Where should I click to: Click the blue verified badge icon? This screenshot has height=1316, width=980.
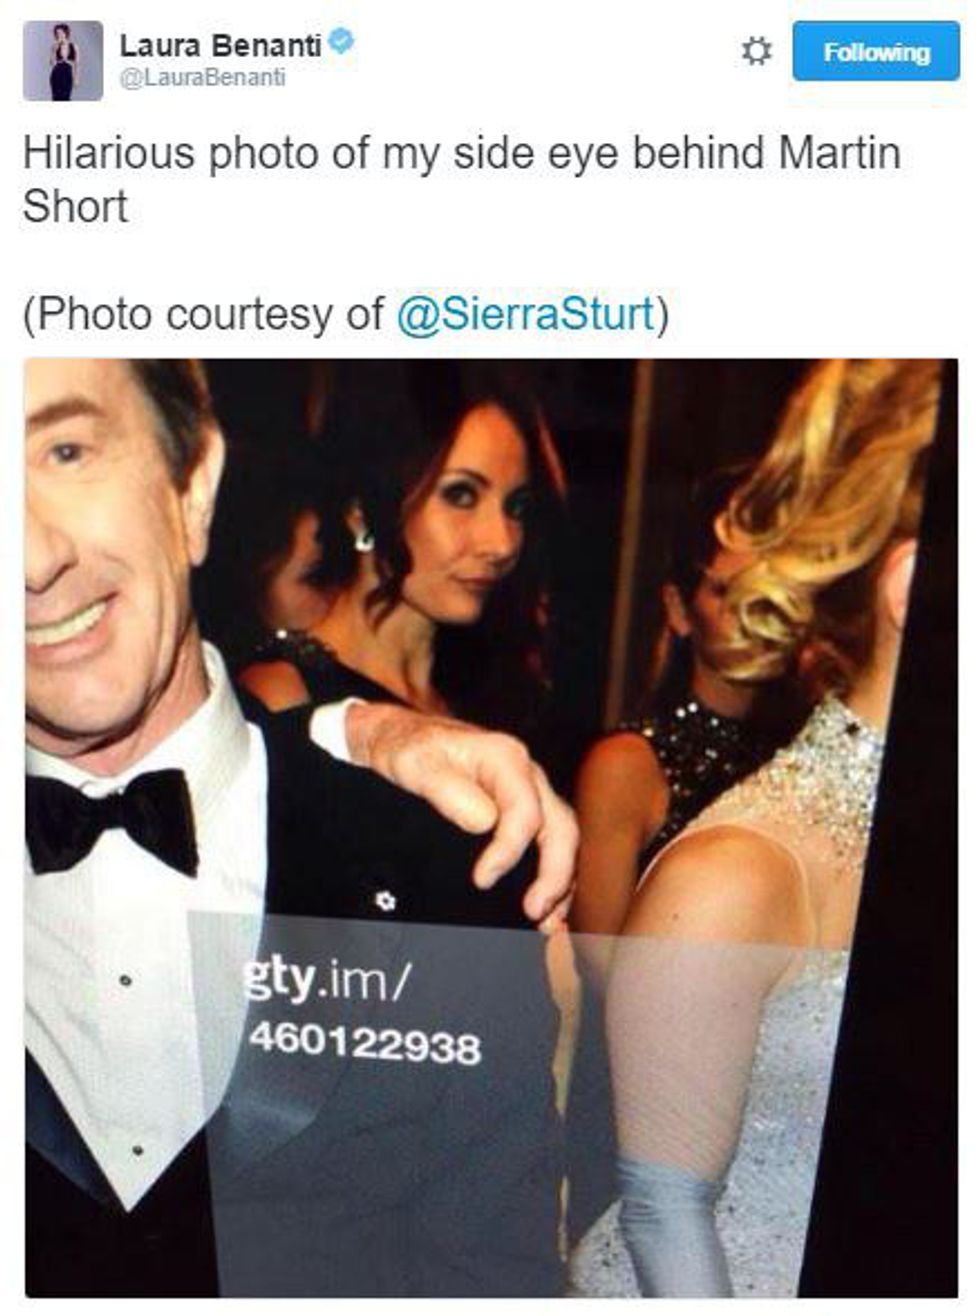coord(342,43)
